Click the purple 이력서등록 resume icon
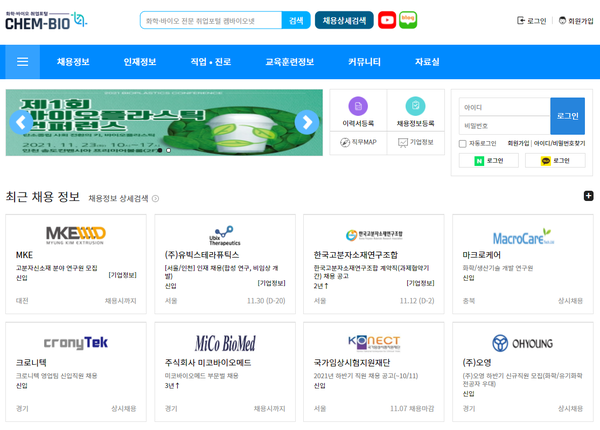This screenshot has width=600, height=430. click(x=358, y=107)
